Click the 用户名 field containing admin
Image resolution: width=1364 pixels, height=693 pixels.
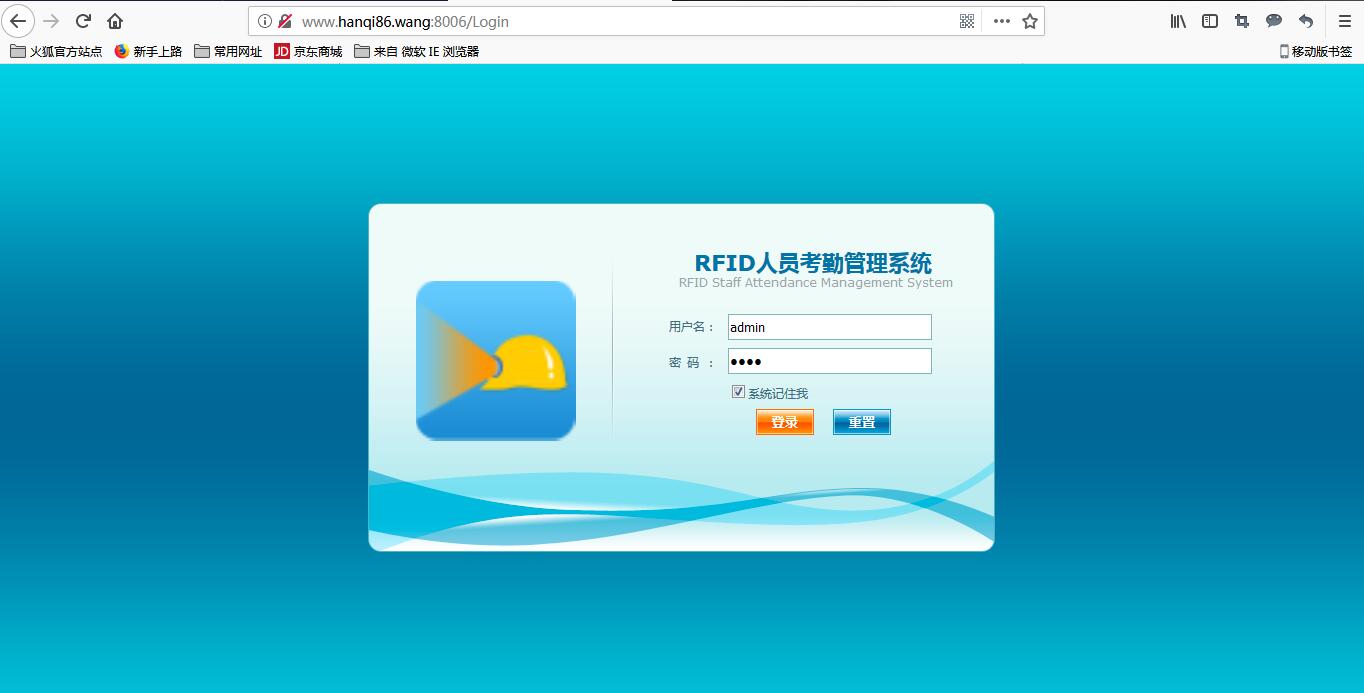[x=829, y=327]
